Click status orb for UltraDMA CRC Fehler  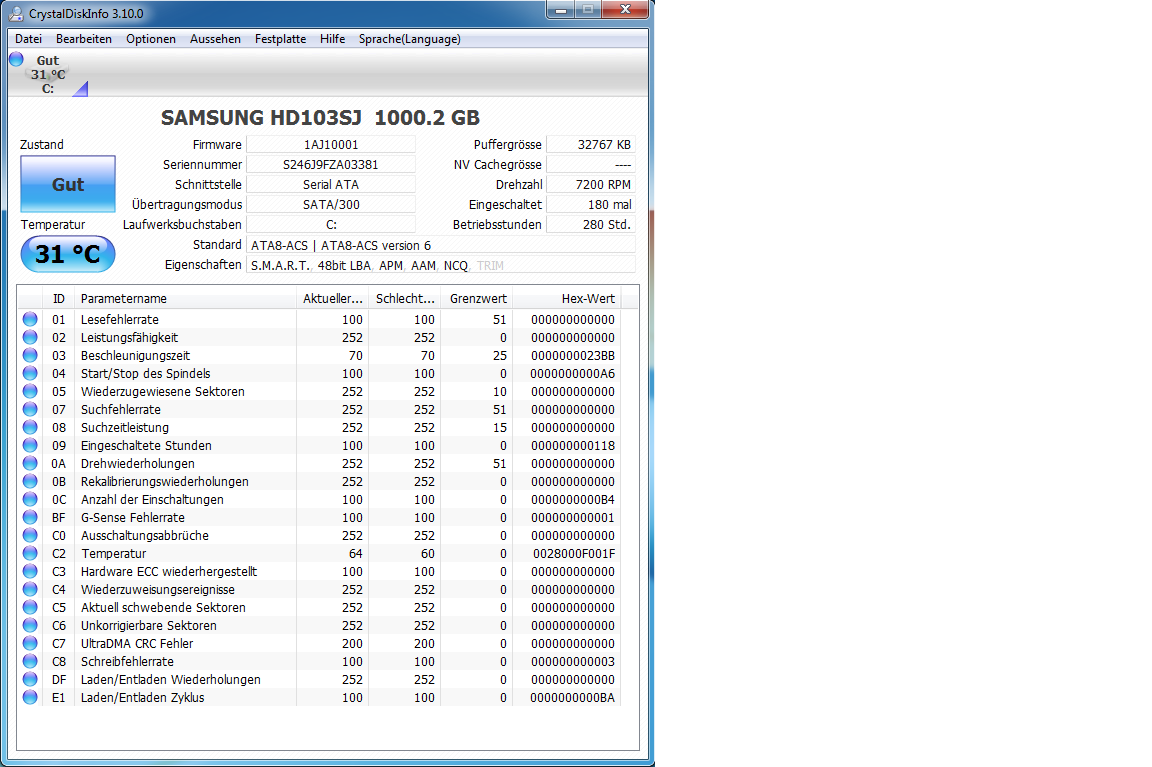(x=30, y=643)
